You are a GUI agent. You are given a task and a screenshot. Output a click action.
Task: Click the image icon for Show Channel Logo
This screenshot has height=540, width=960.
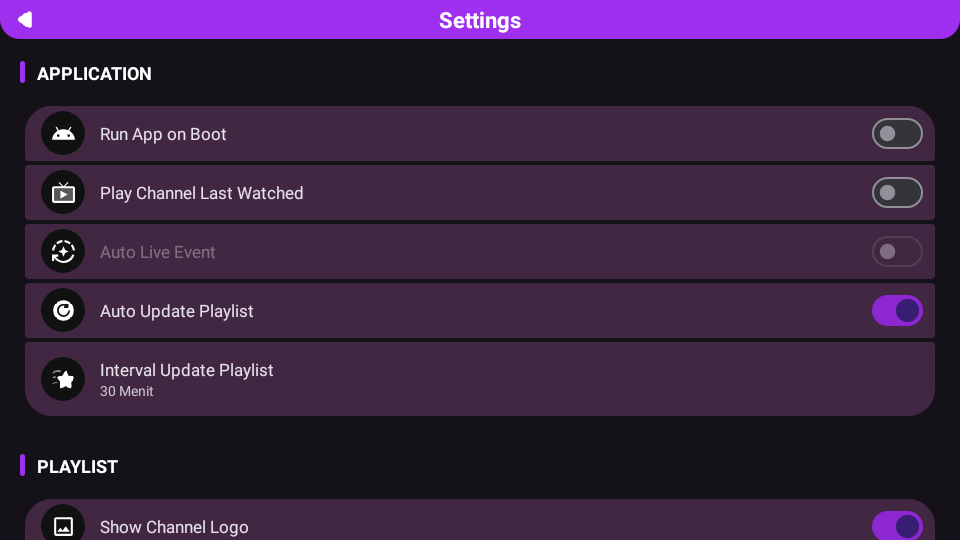[x=63, y=526]
